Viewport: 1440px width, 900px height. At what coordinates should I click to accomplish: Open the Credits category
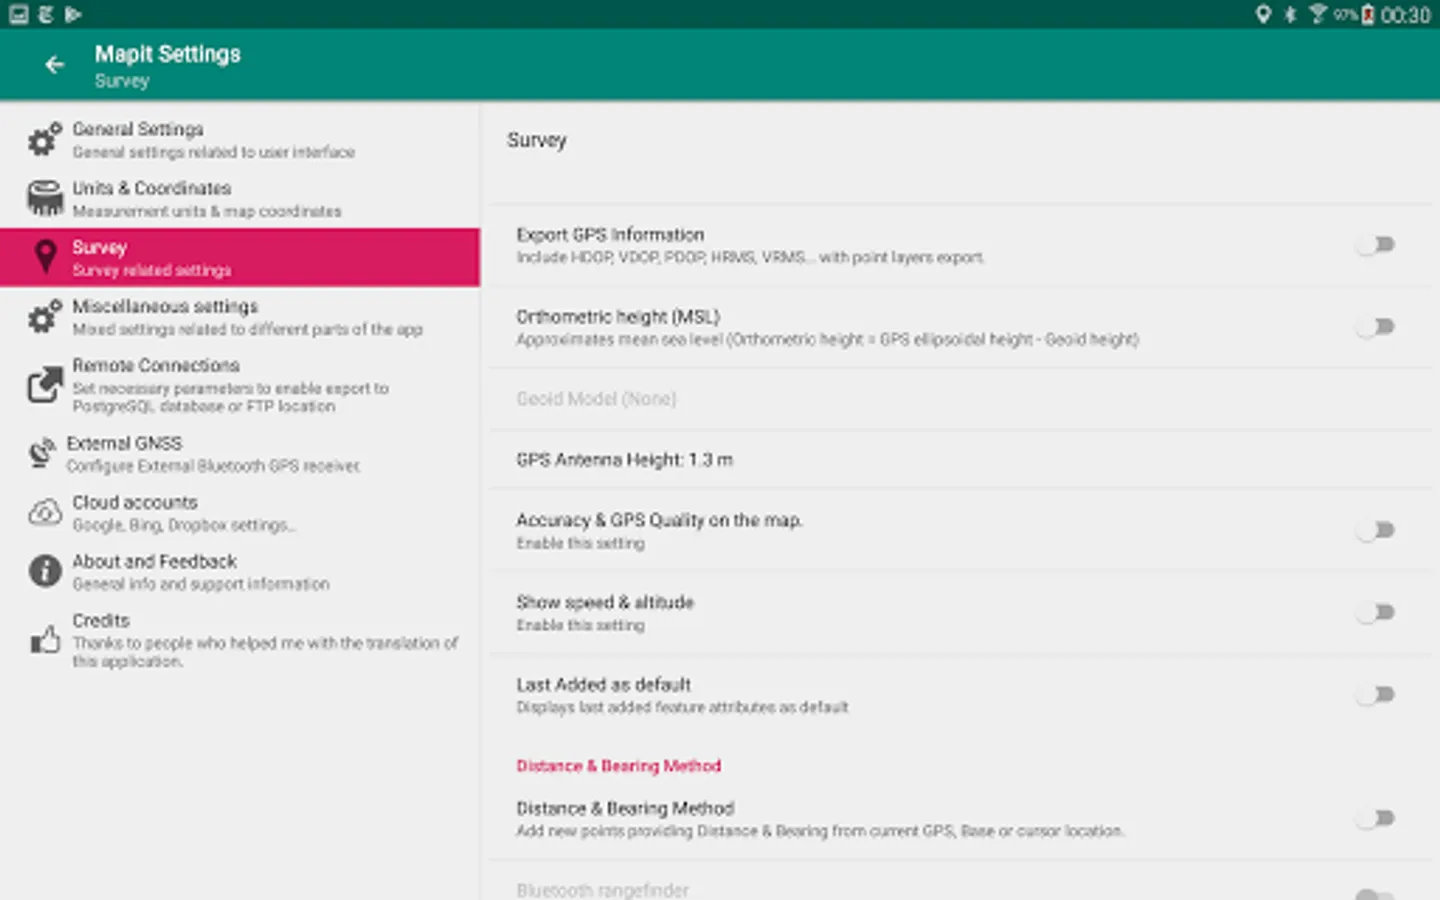click(240, 639)
